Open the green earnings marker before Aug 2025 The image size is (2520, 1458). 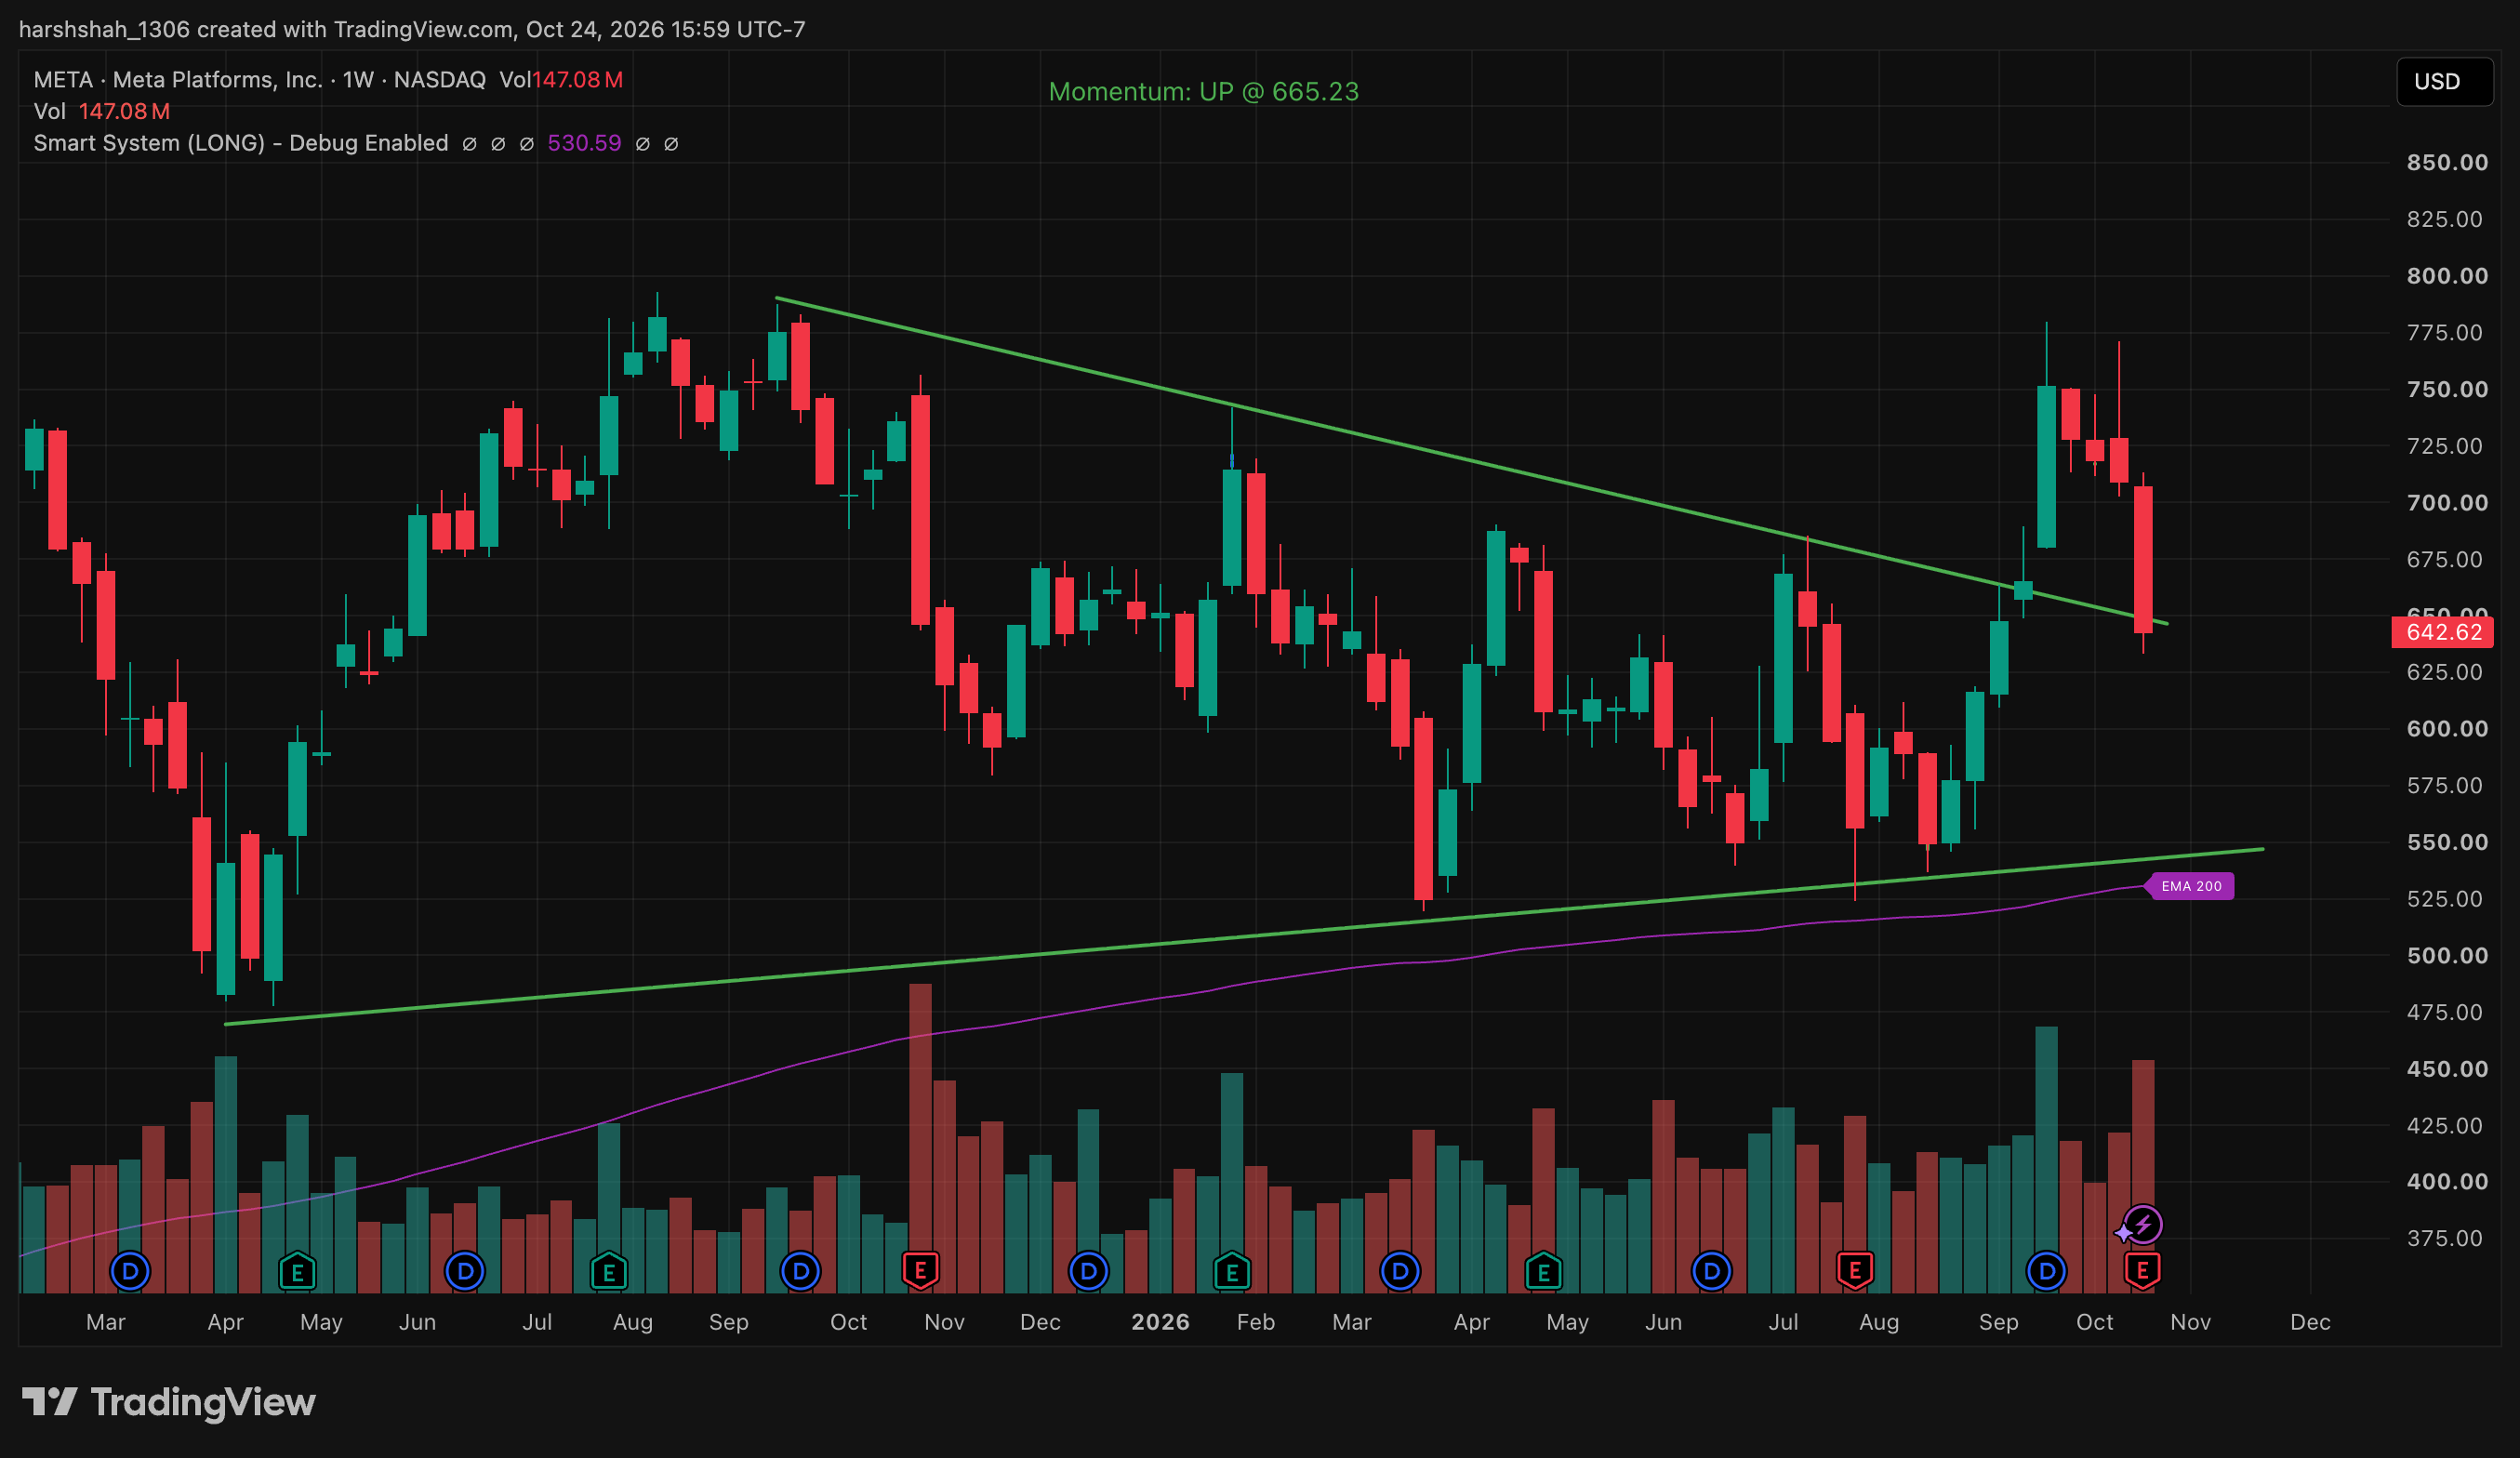pyautogui.click(x=609, y=1272)
